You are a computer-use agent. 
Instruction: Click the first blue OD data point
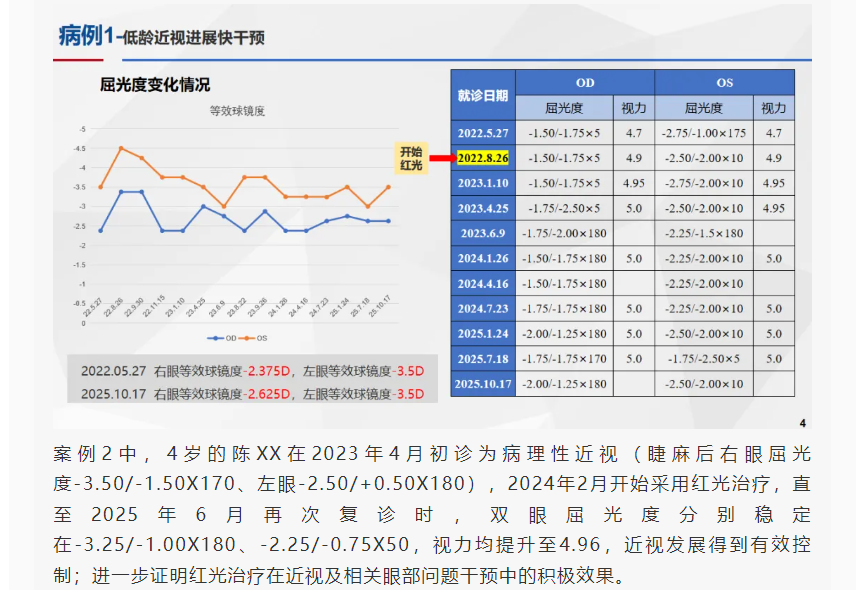pyautogui.click(x=100, y=230)
